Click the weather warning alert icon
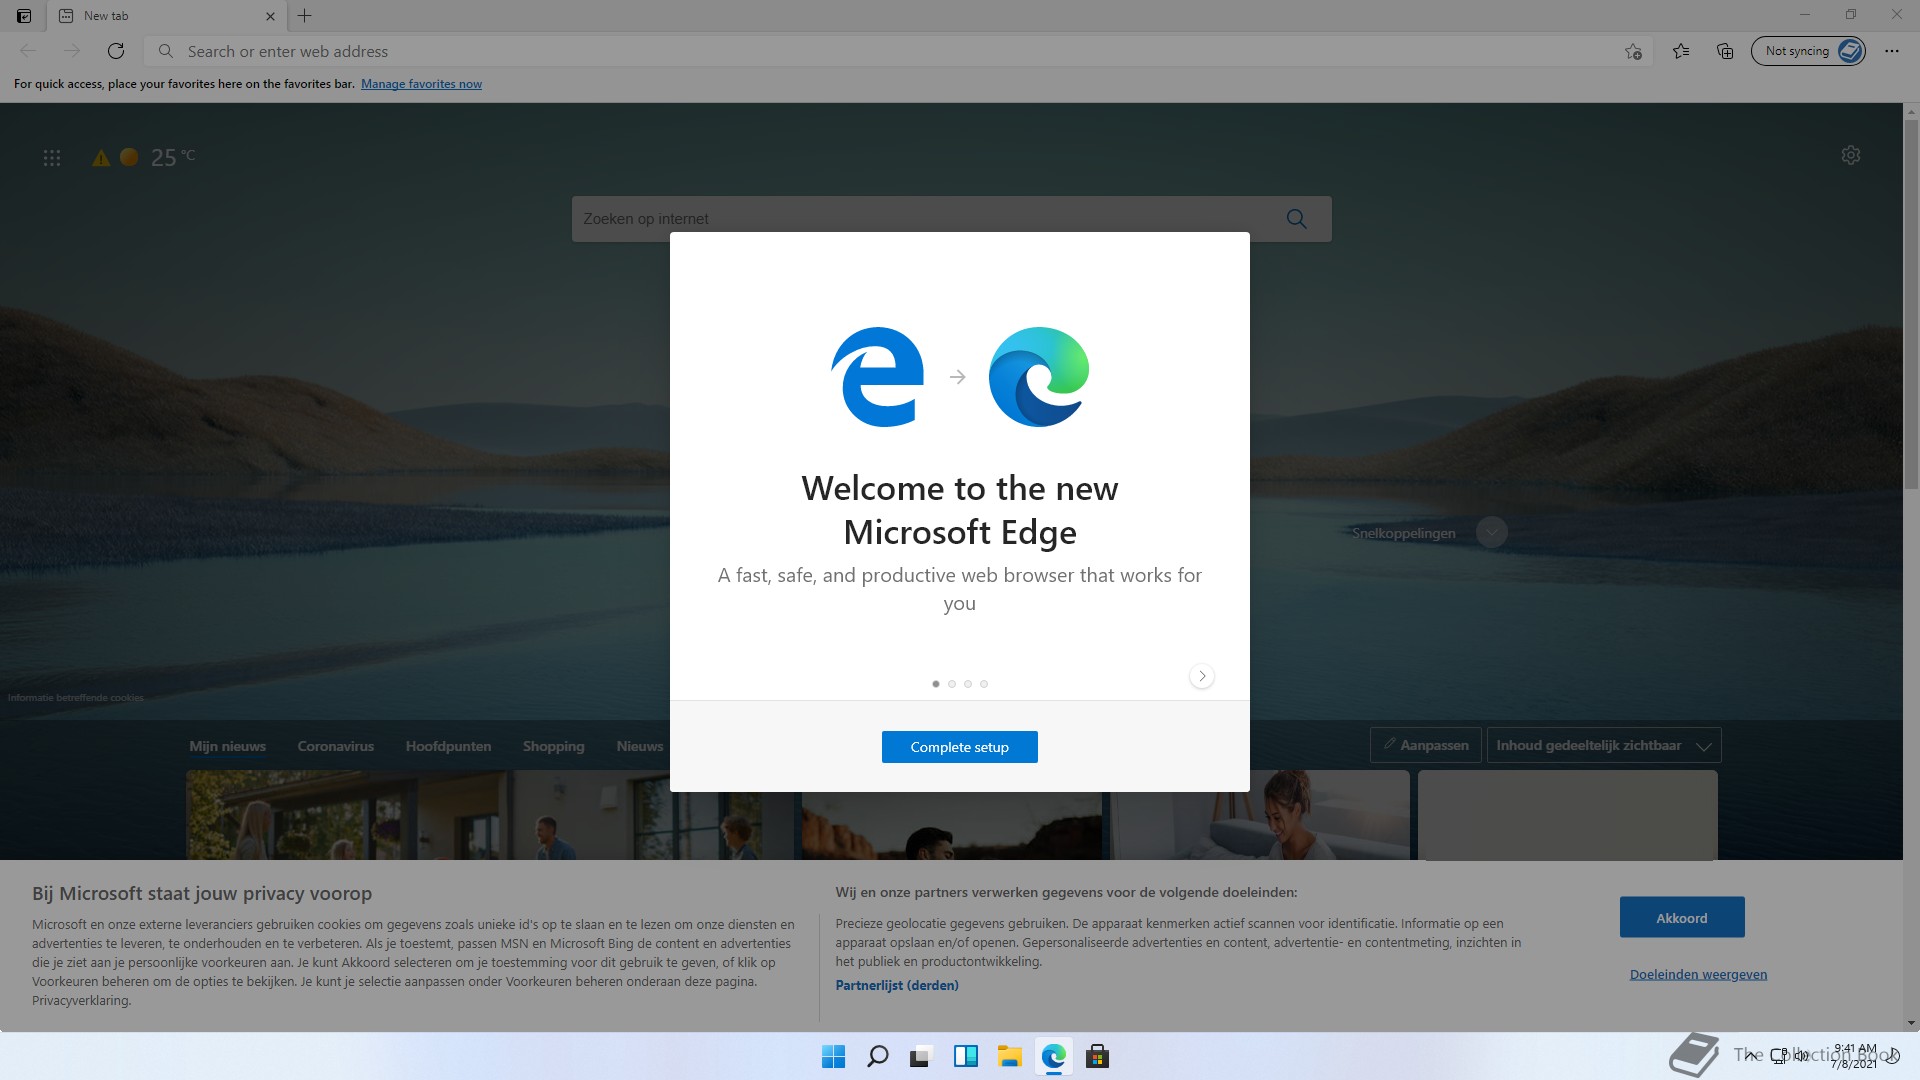 101,158
